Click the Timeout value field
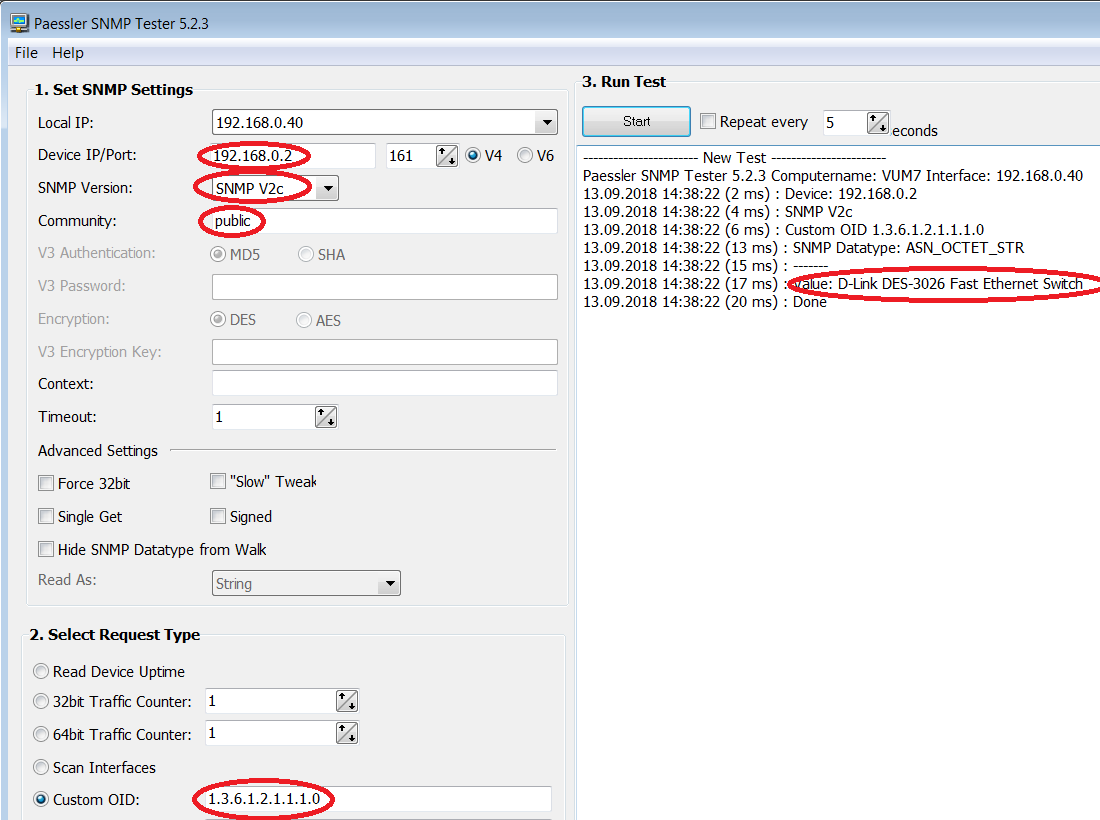Viewport: 1100px width, 820px height. (x=263, y=417)
